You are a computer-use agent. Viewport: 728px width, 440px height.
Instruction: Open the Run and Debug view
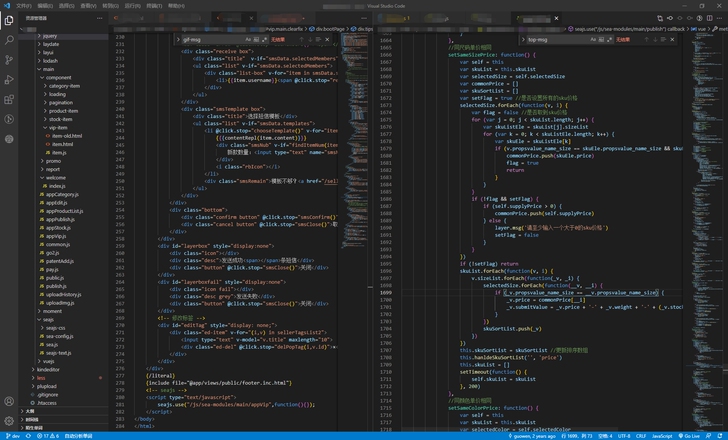(x=9, y=80)
